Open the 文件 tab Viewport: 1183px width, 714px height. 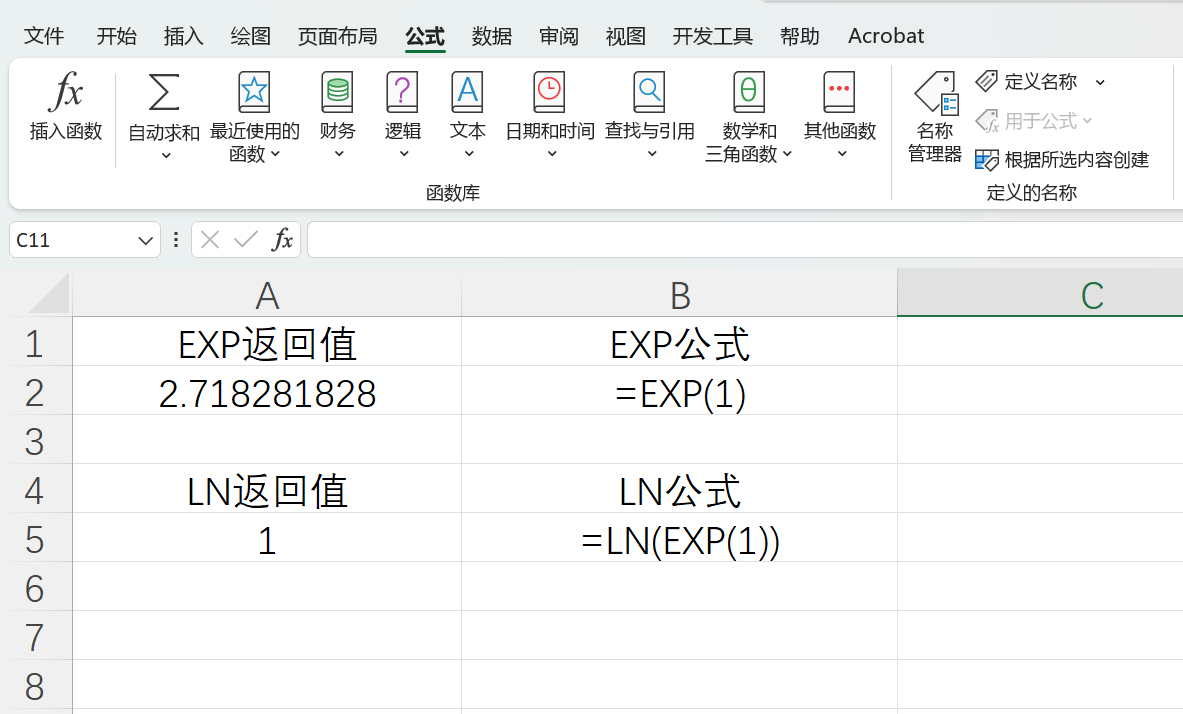tap(44, 36)
